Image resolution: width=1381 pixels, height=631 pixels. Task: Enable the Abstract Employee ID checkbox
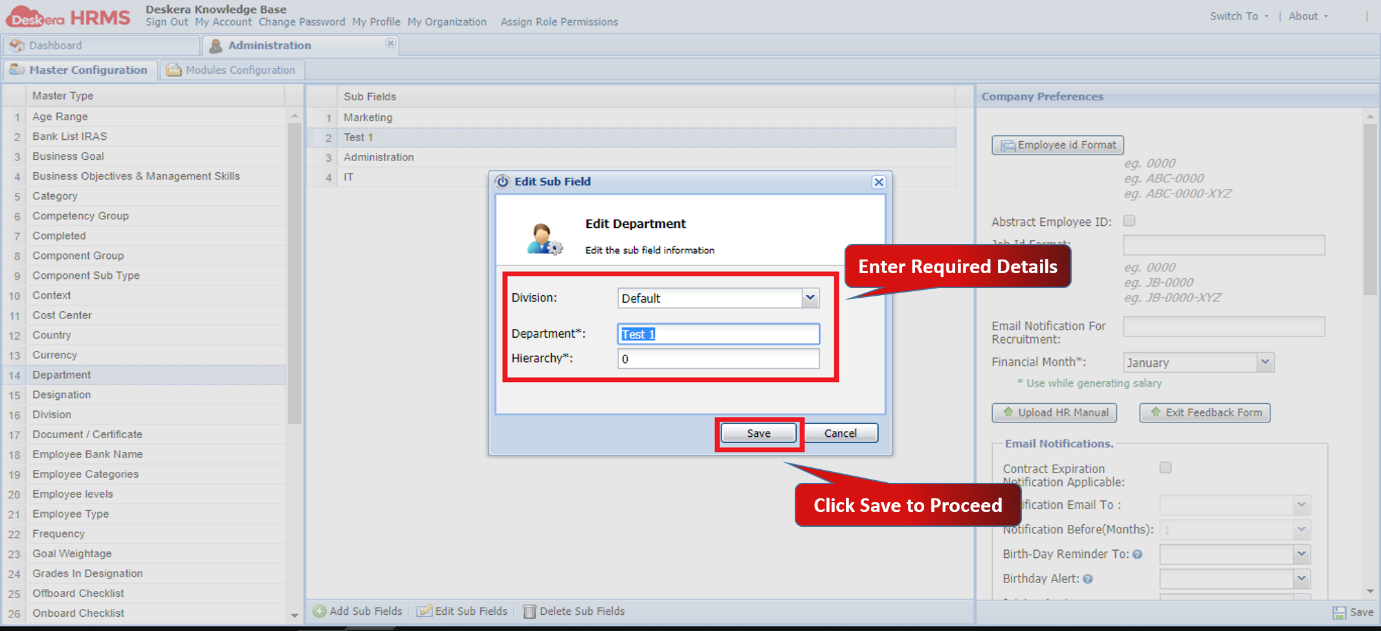[x=1129, y=221]
